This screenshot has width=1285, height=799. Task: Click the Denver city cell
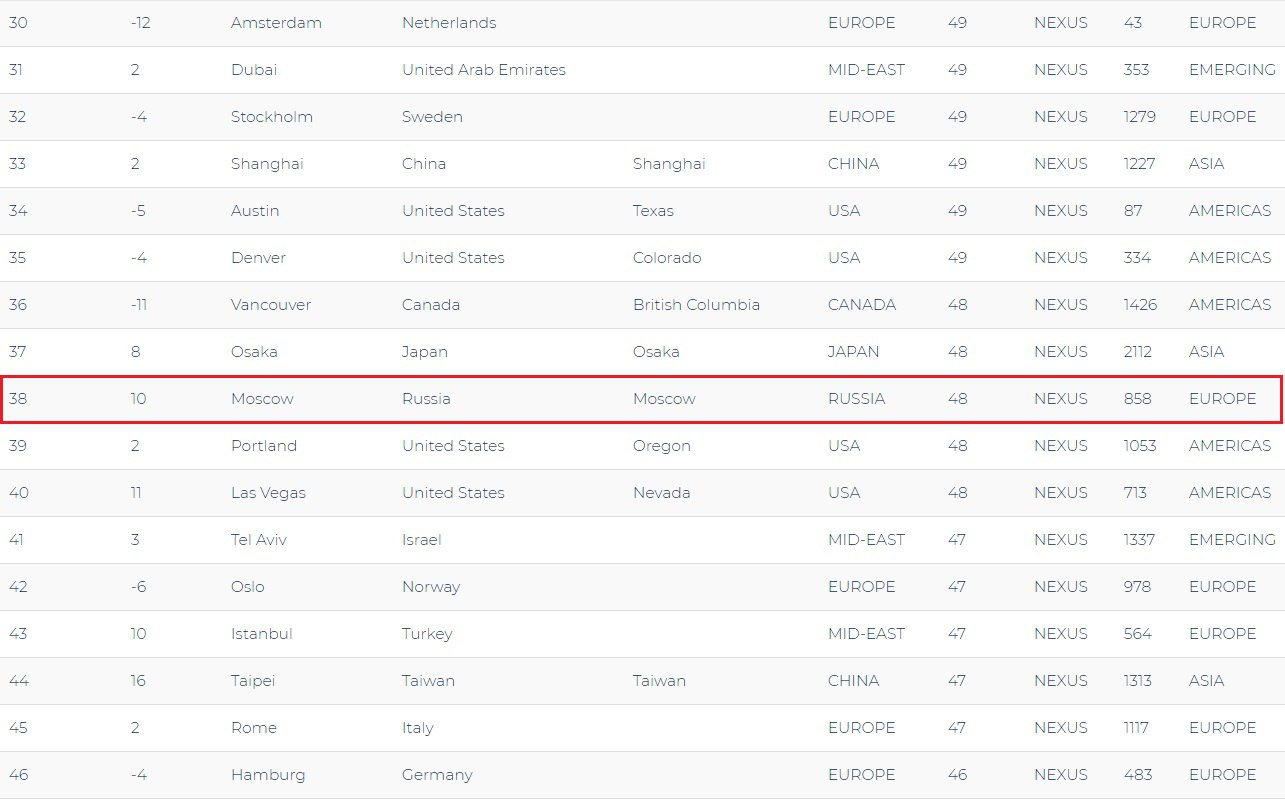pos(258,258)
